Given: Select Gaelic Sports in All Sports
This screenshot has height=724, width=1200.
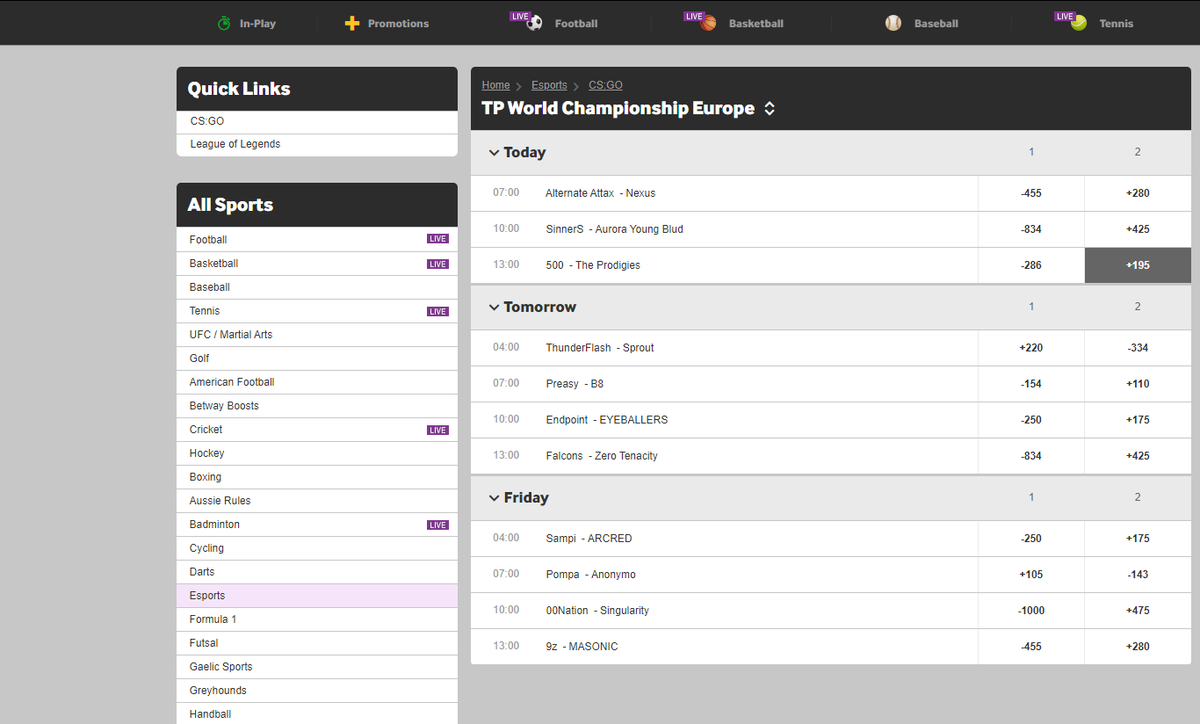Looking at the screenshot, I should coord(317,667).
